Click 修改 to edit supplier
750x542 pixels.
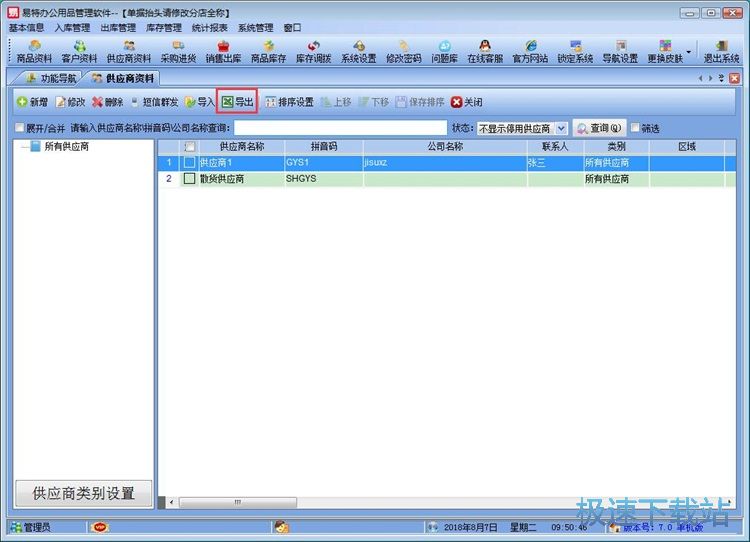tap(70, 102)
